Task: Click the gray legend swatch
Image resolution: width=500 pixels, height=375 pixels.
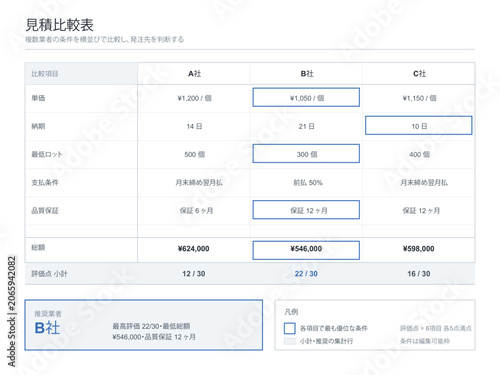Action: 290,341
